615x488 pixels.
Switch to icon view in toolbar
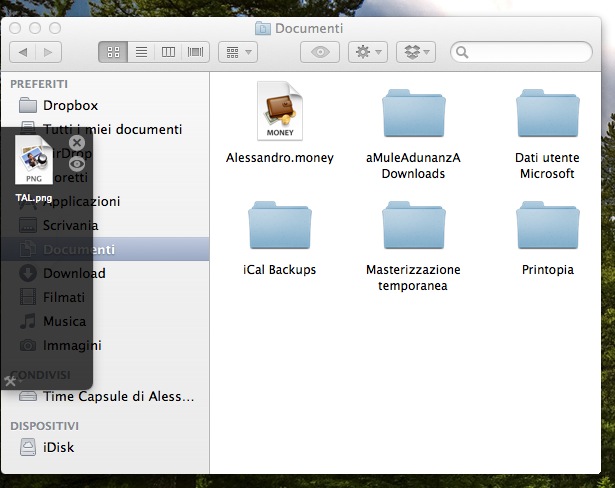point(113,51)
